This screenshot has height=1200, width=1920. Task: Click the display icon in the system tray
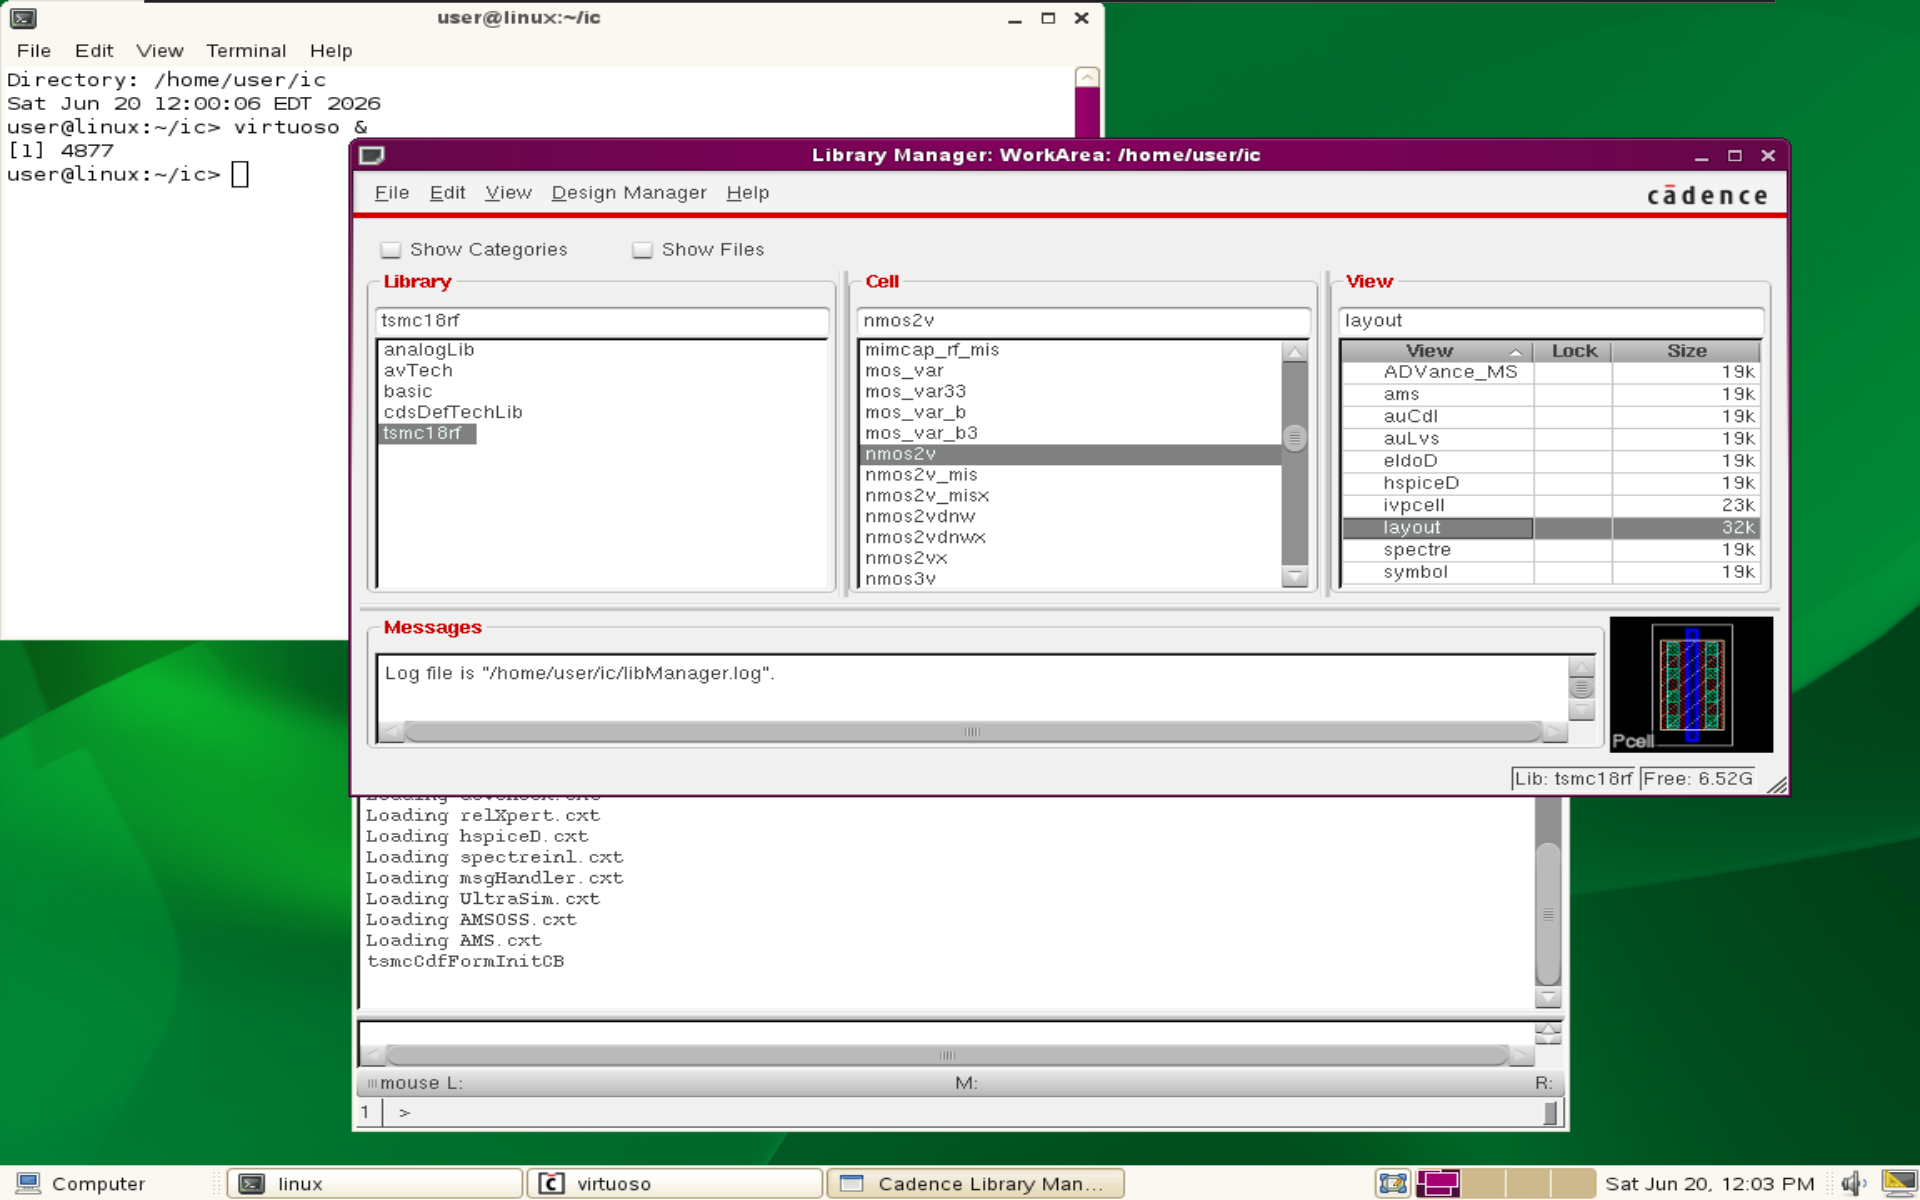pyautogui.click(x=1899, y=1183)
